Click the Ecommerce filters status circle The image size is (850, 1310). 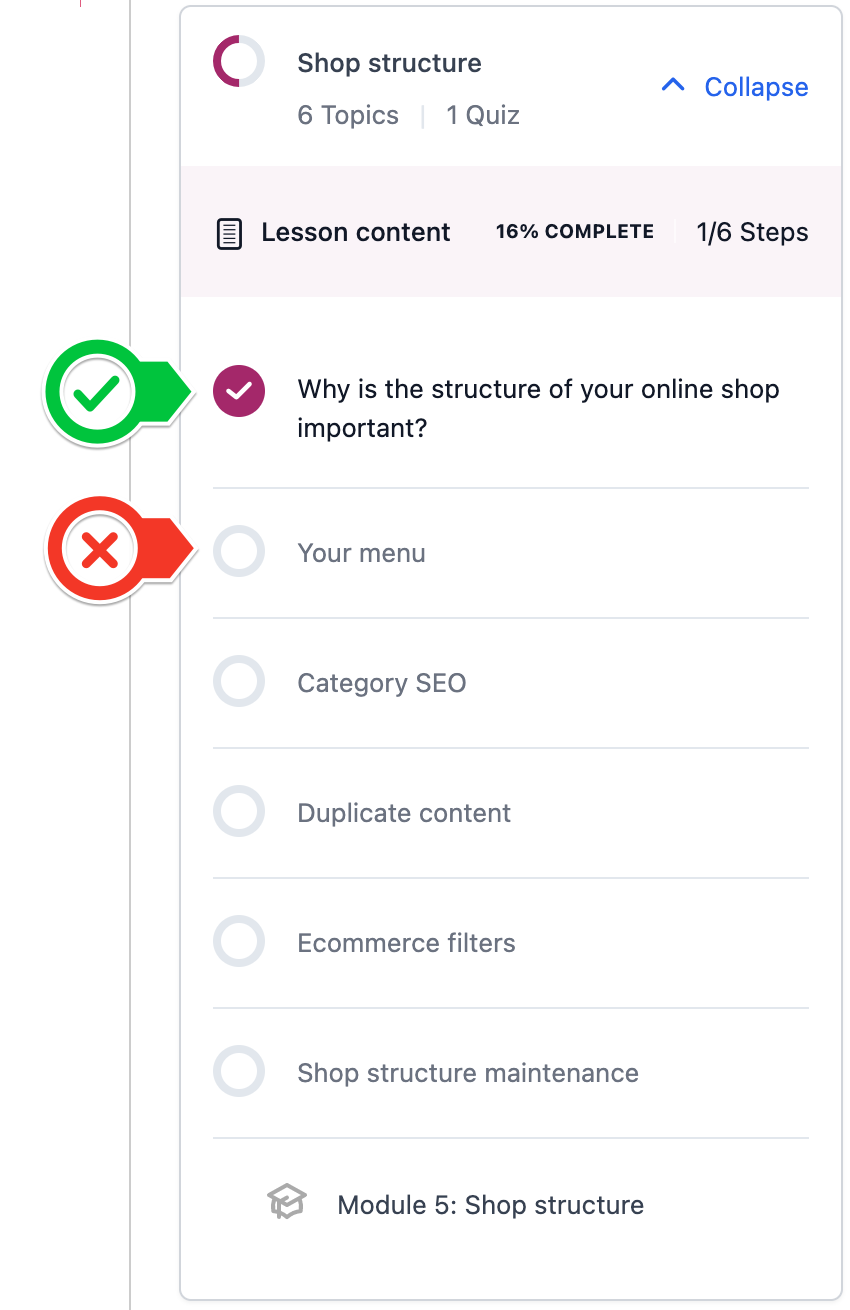point(239,941)
